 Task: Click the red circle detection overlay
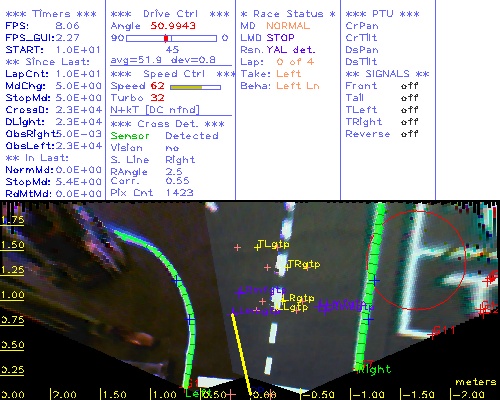pyautogui.click(x=416, y=260)
